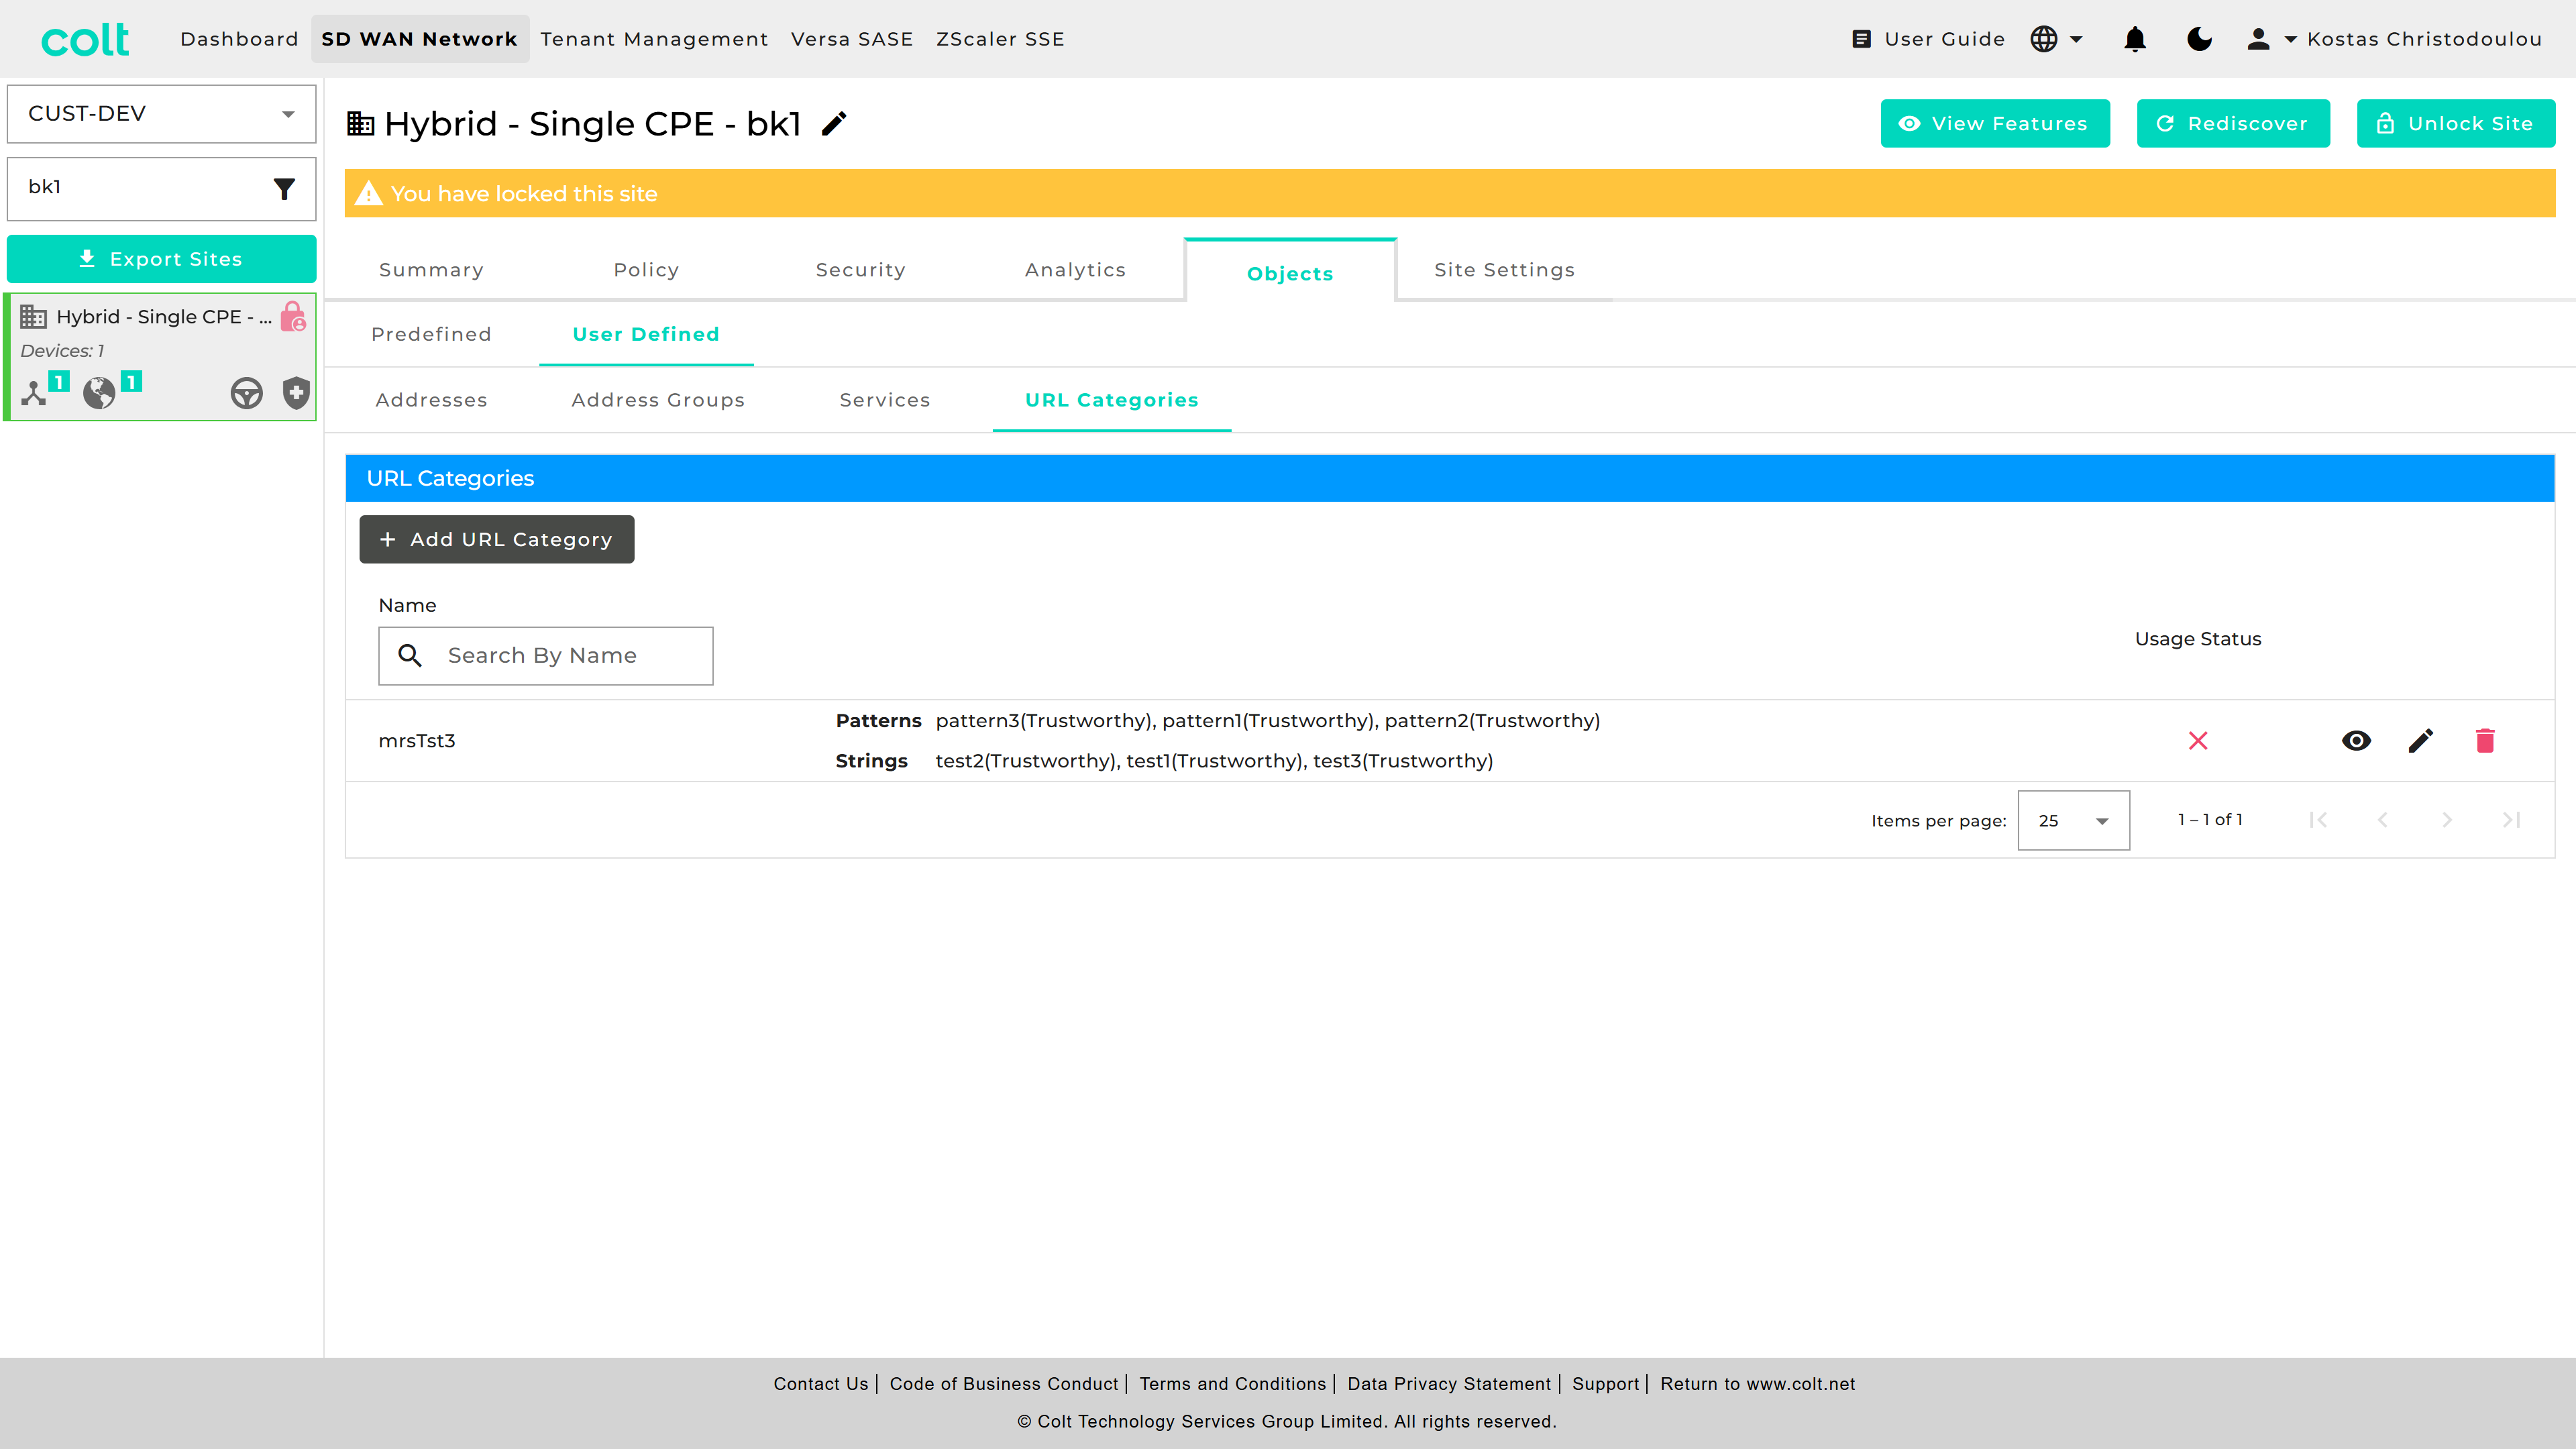Export sites to file
Image resolution: width=2576 pixels, height=1449 pixels.
(x=161, y=259)
